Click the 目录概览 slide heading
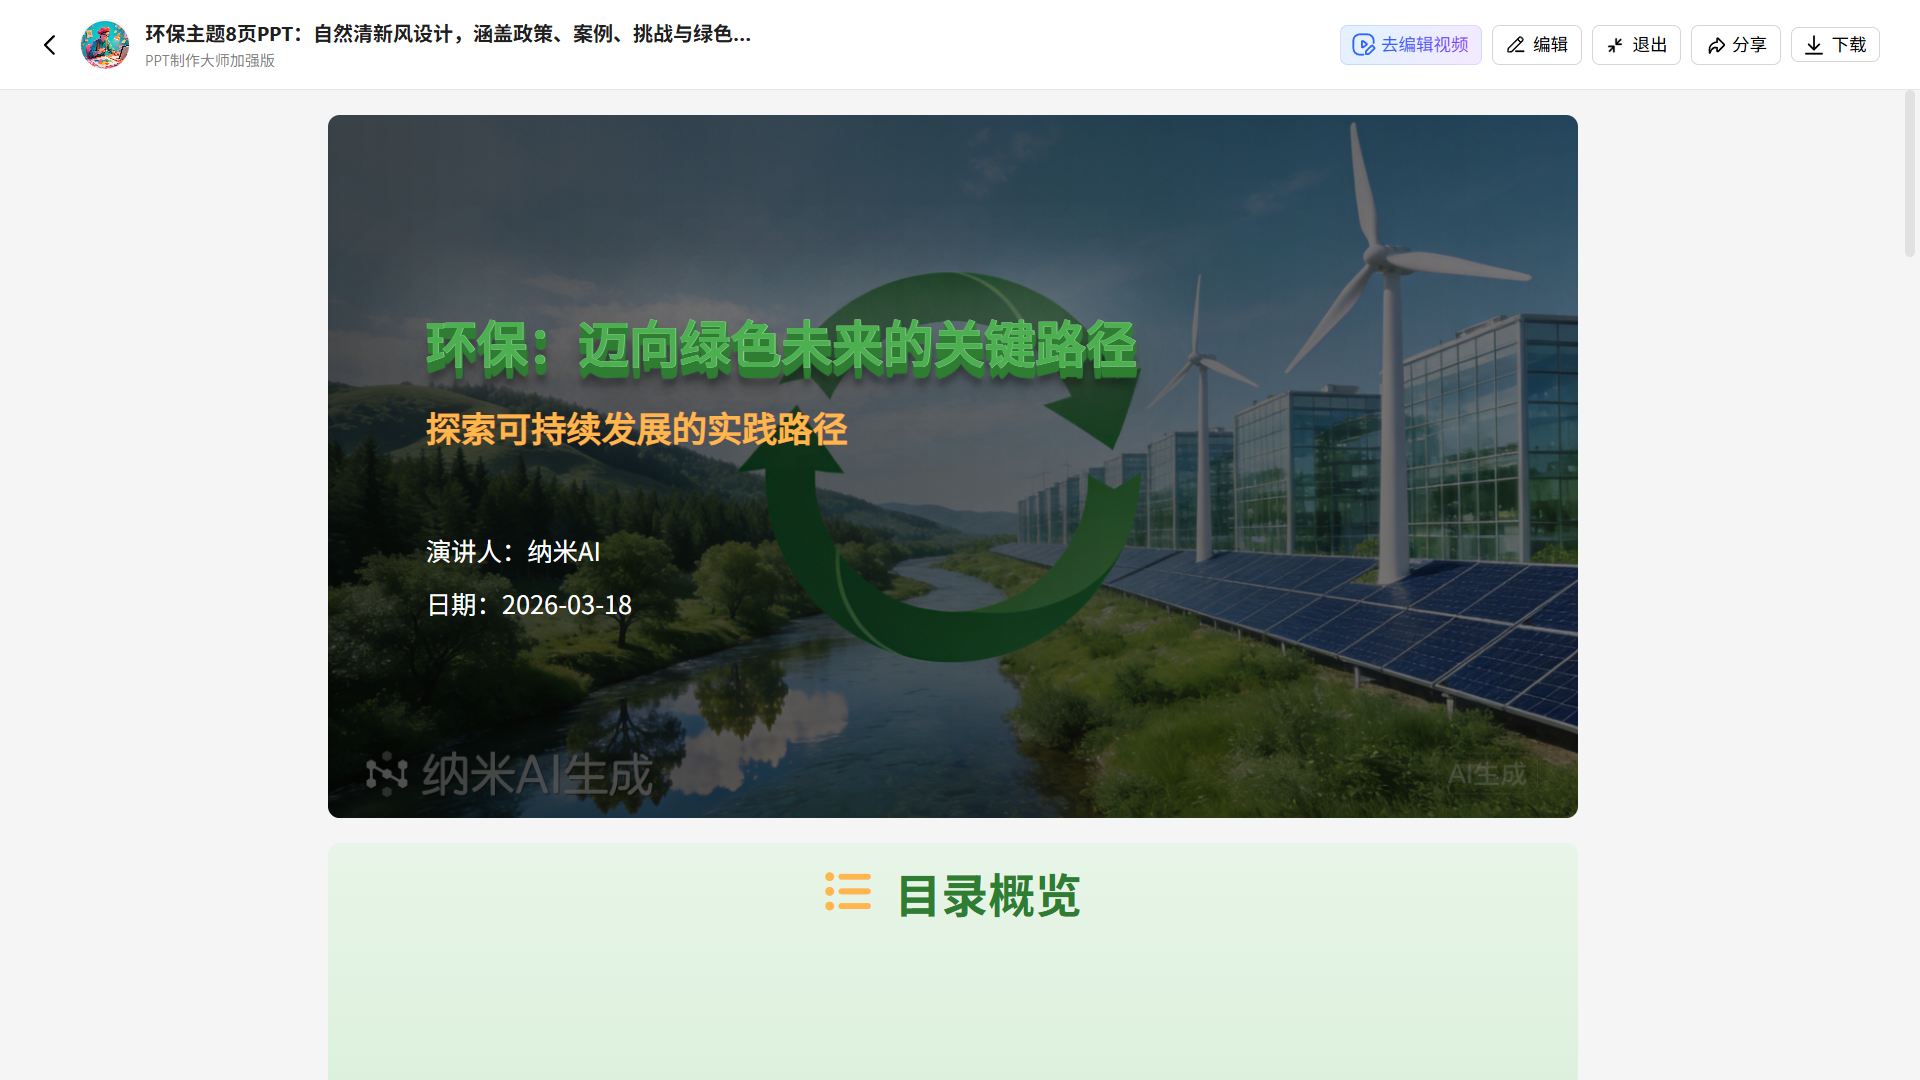Screen dimensions: 1920x1080 pos(988,896)
